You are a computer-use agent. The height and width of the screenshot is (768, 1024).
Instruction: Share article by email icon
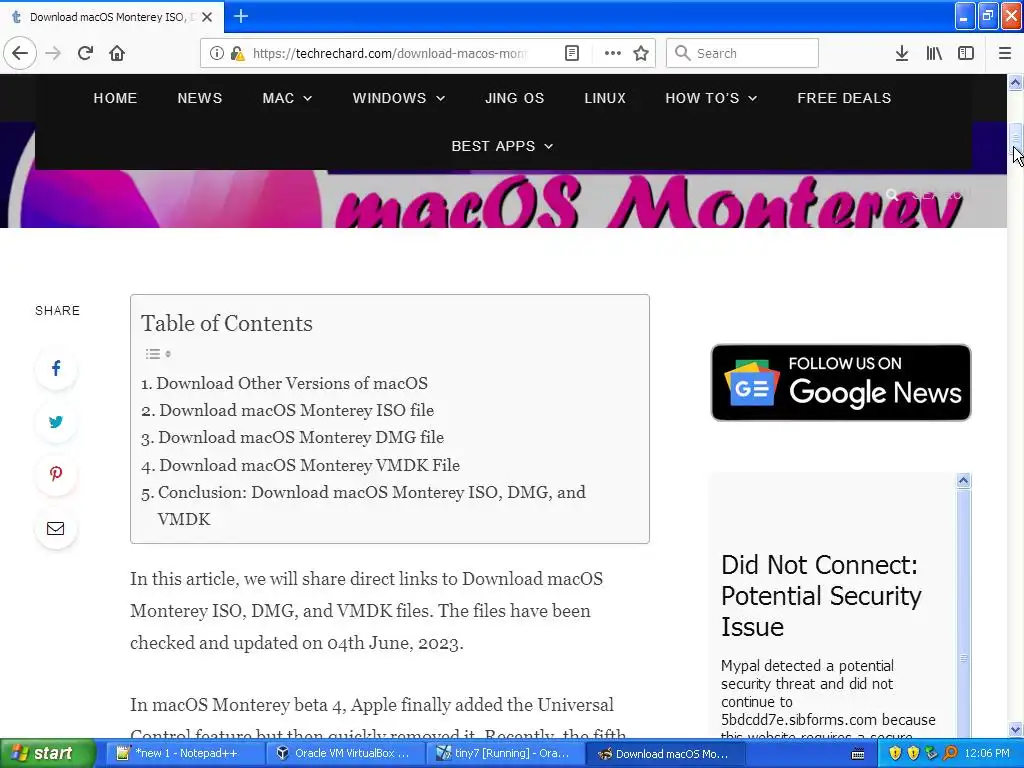56,528
